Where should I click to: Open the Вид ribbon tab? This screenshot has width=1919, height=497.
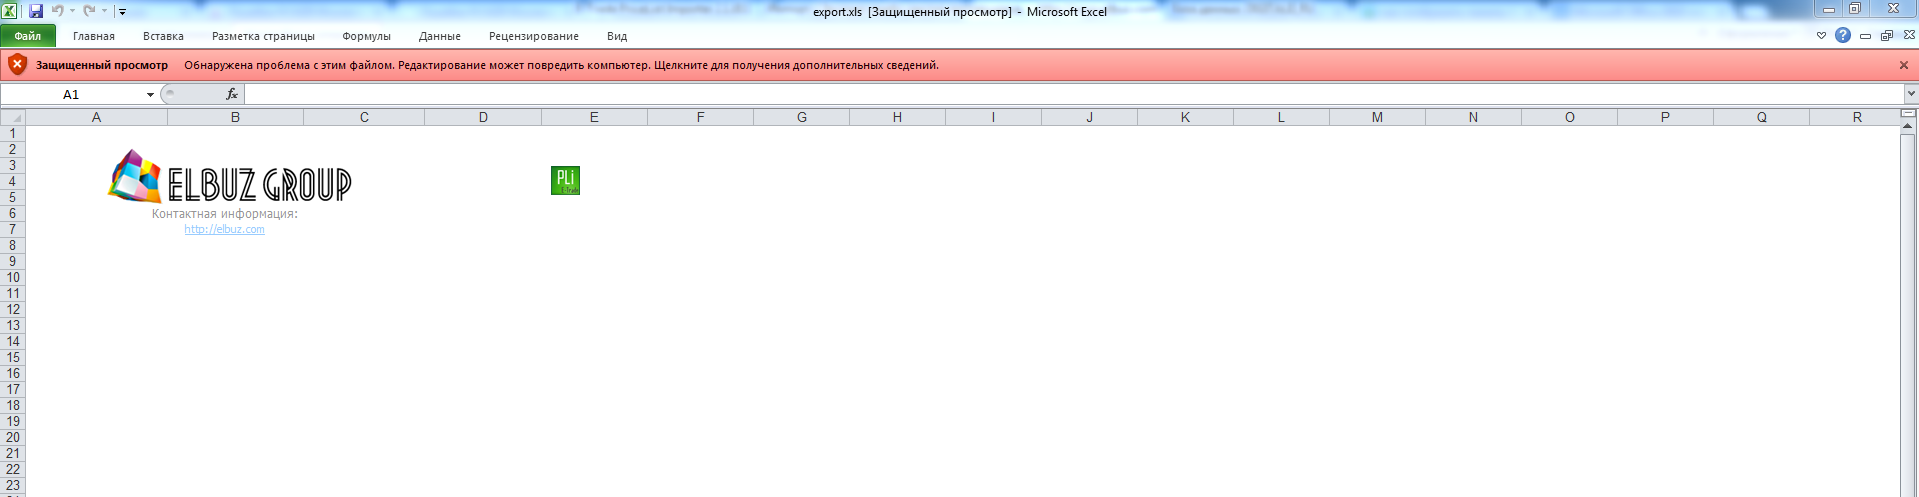coord(617,36)
